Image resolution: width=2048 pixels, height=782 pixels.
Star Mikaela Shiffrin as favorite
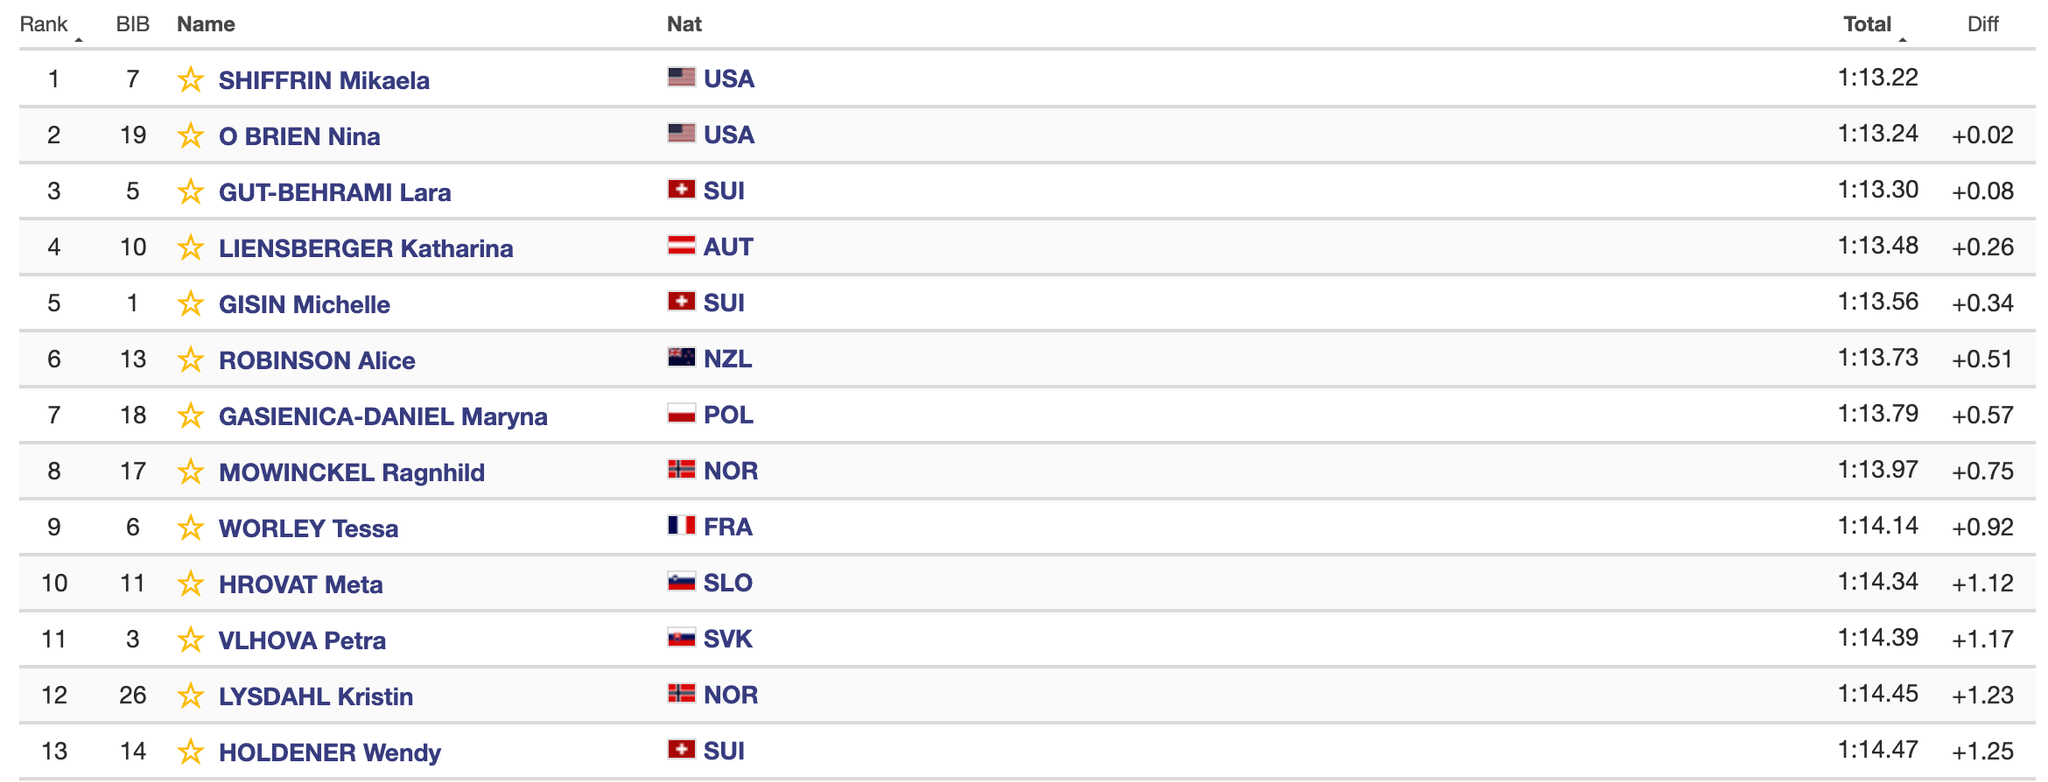(190, 79)
